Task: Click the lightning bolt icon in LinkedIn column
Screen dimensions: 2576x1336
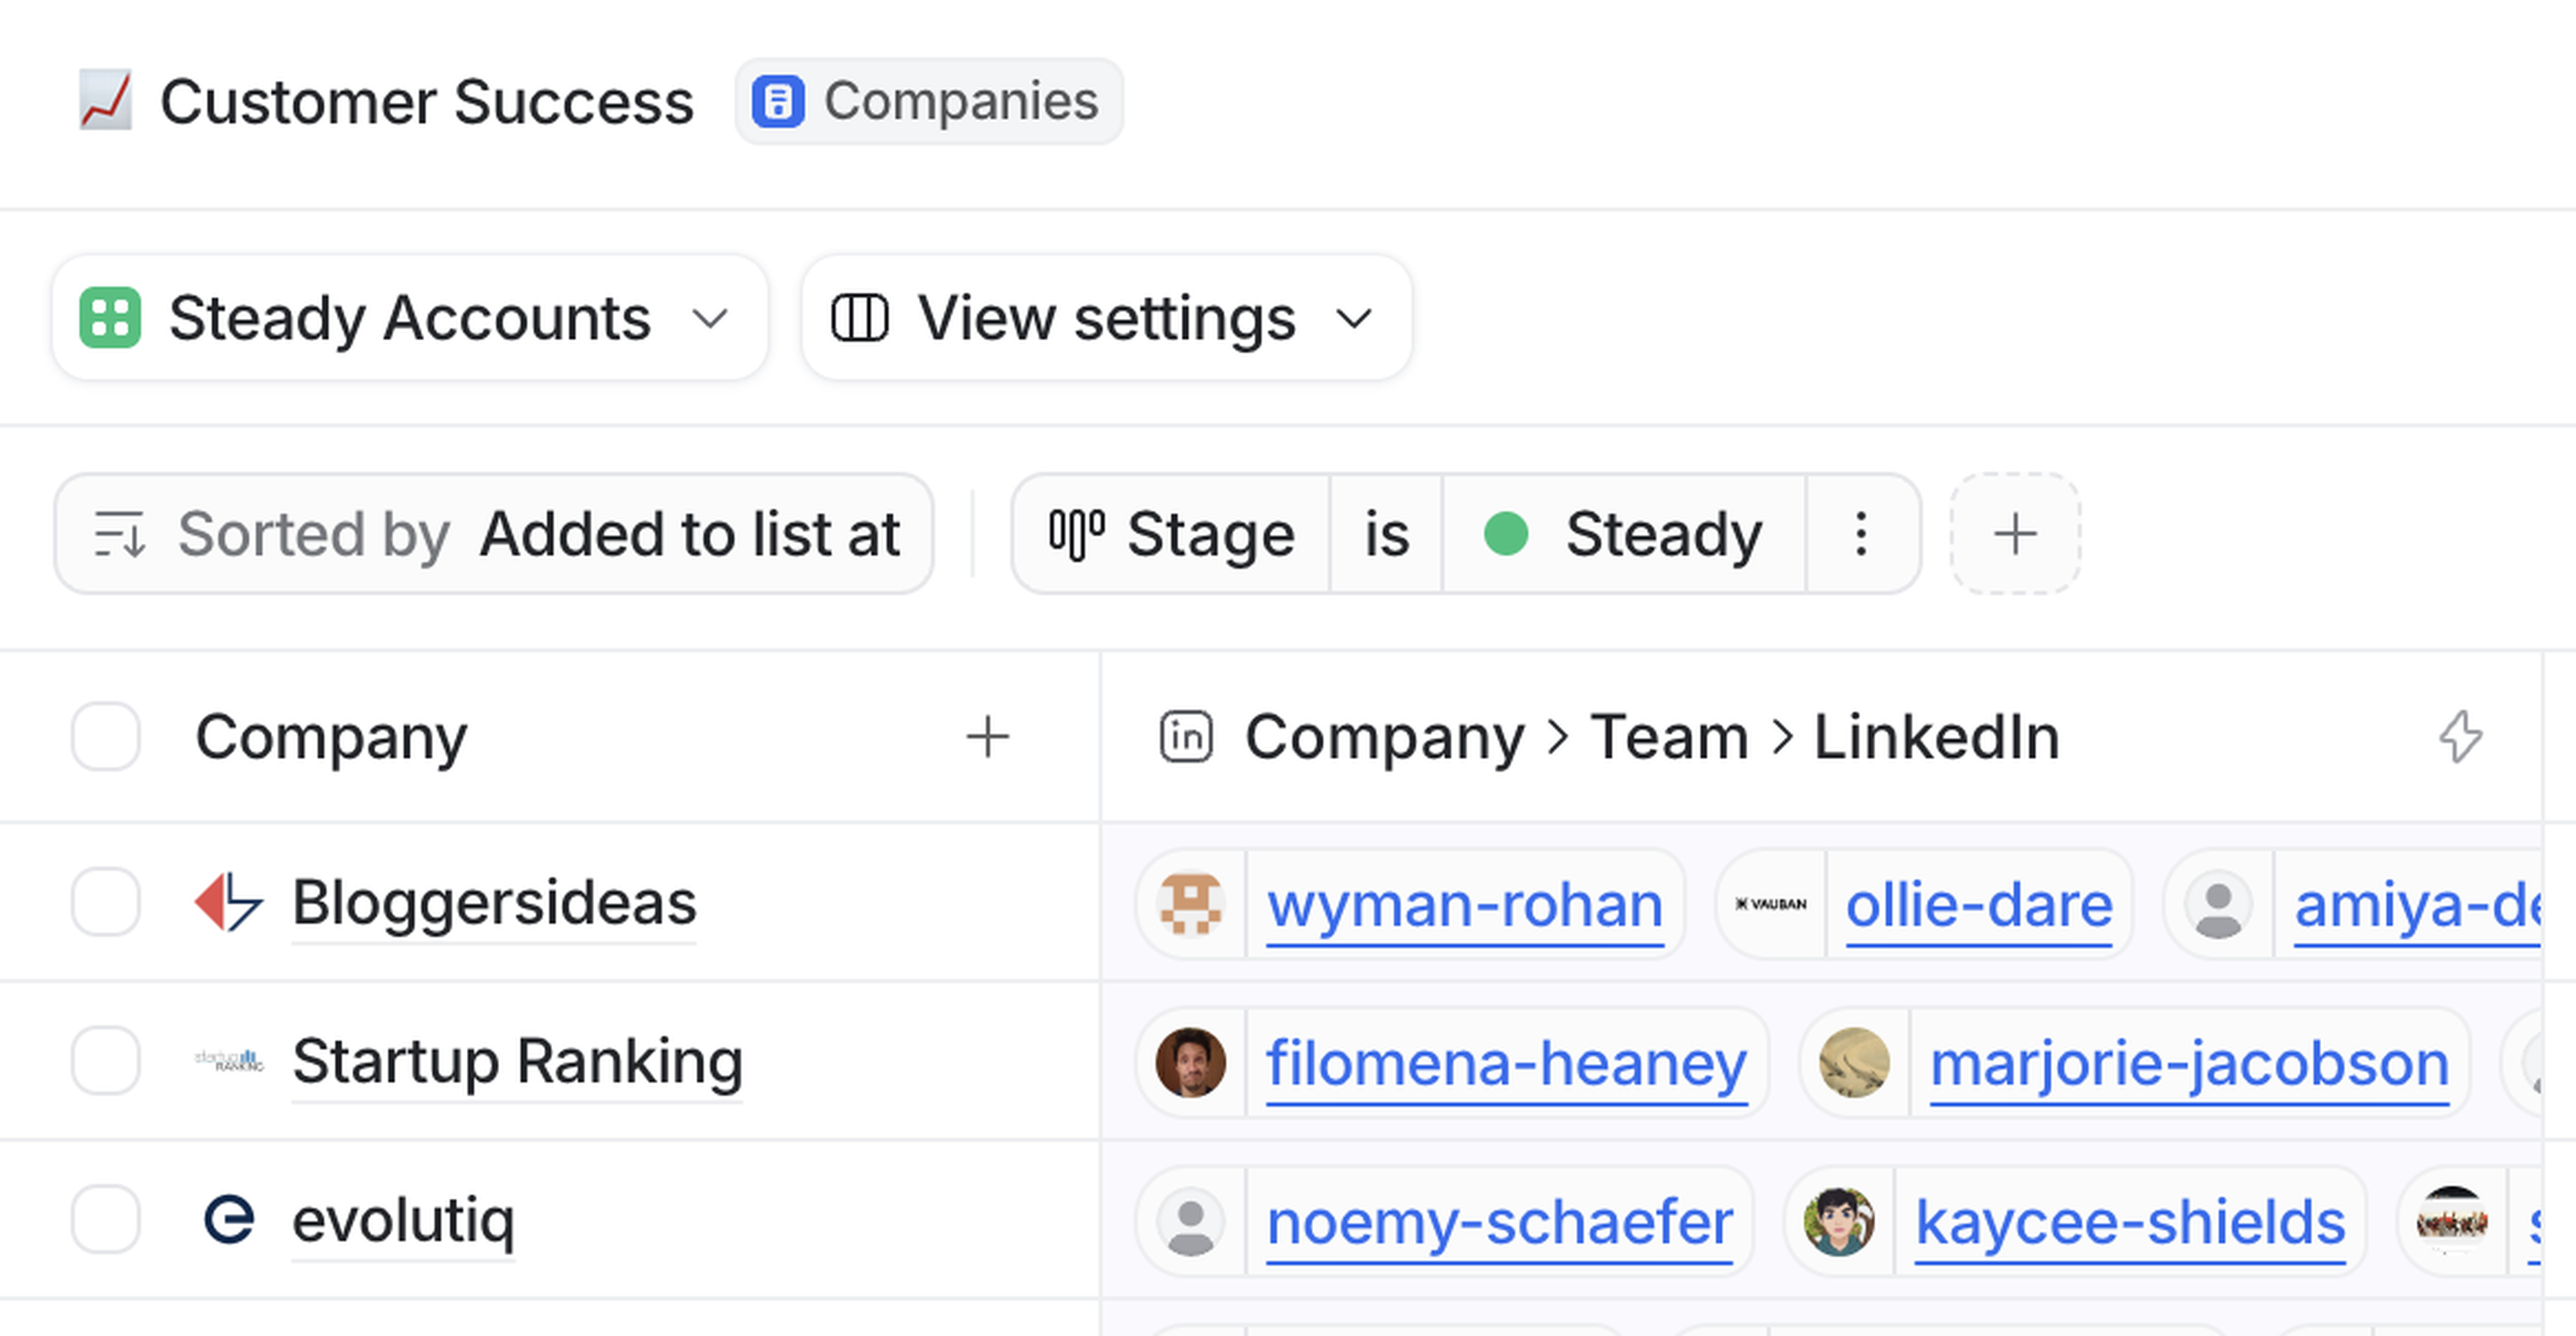Action: tap(2459, 737)
